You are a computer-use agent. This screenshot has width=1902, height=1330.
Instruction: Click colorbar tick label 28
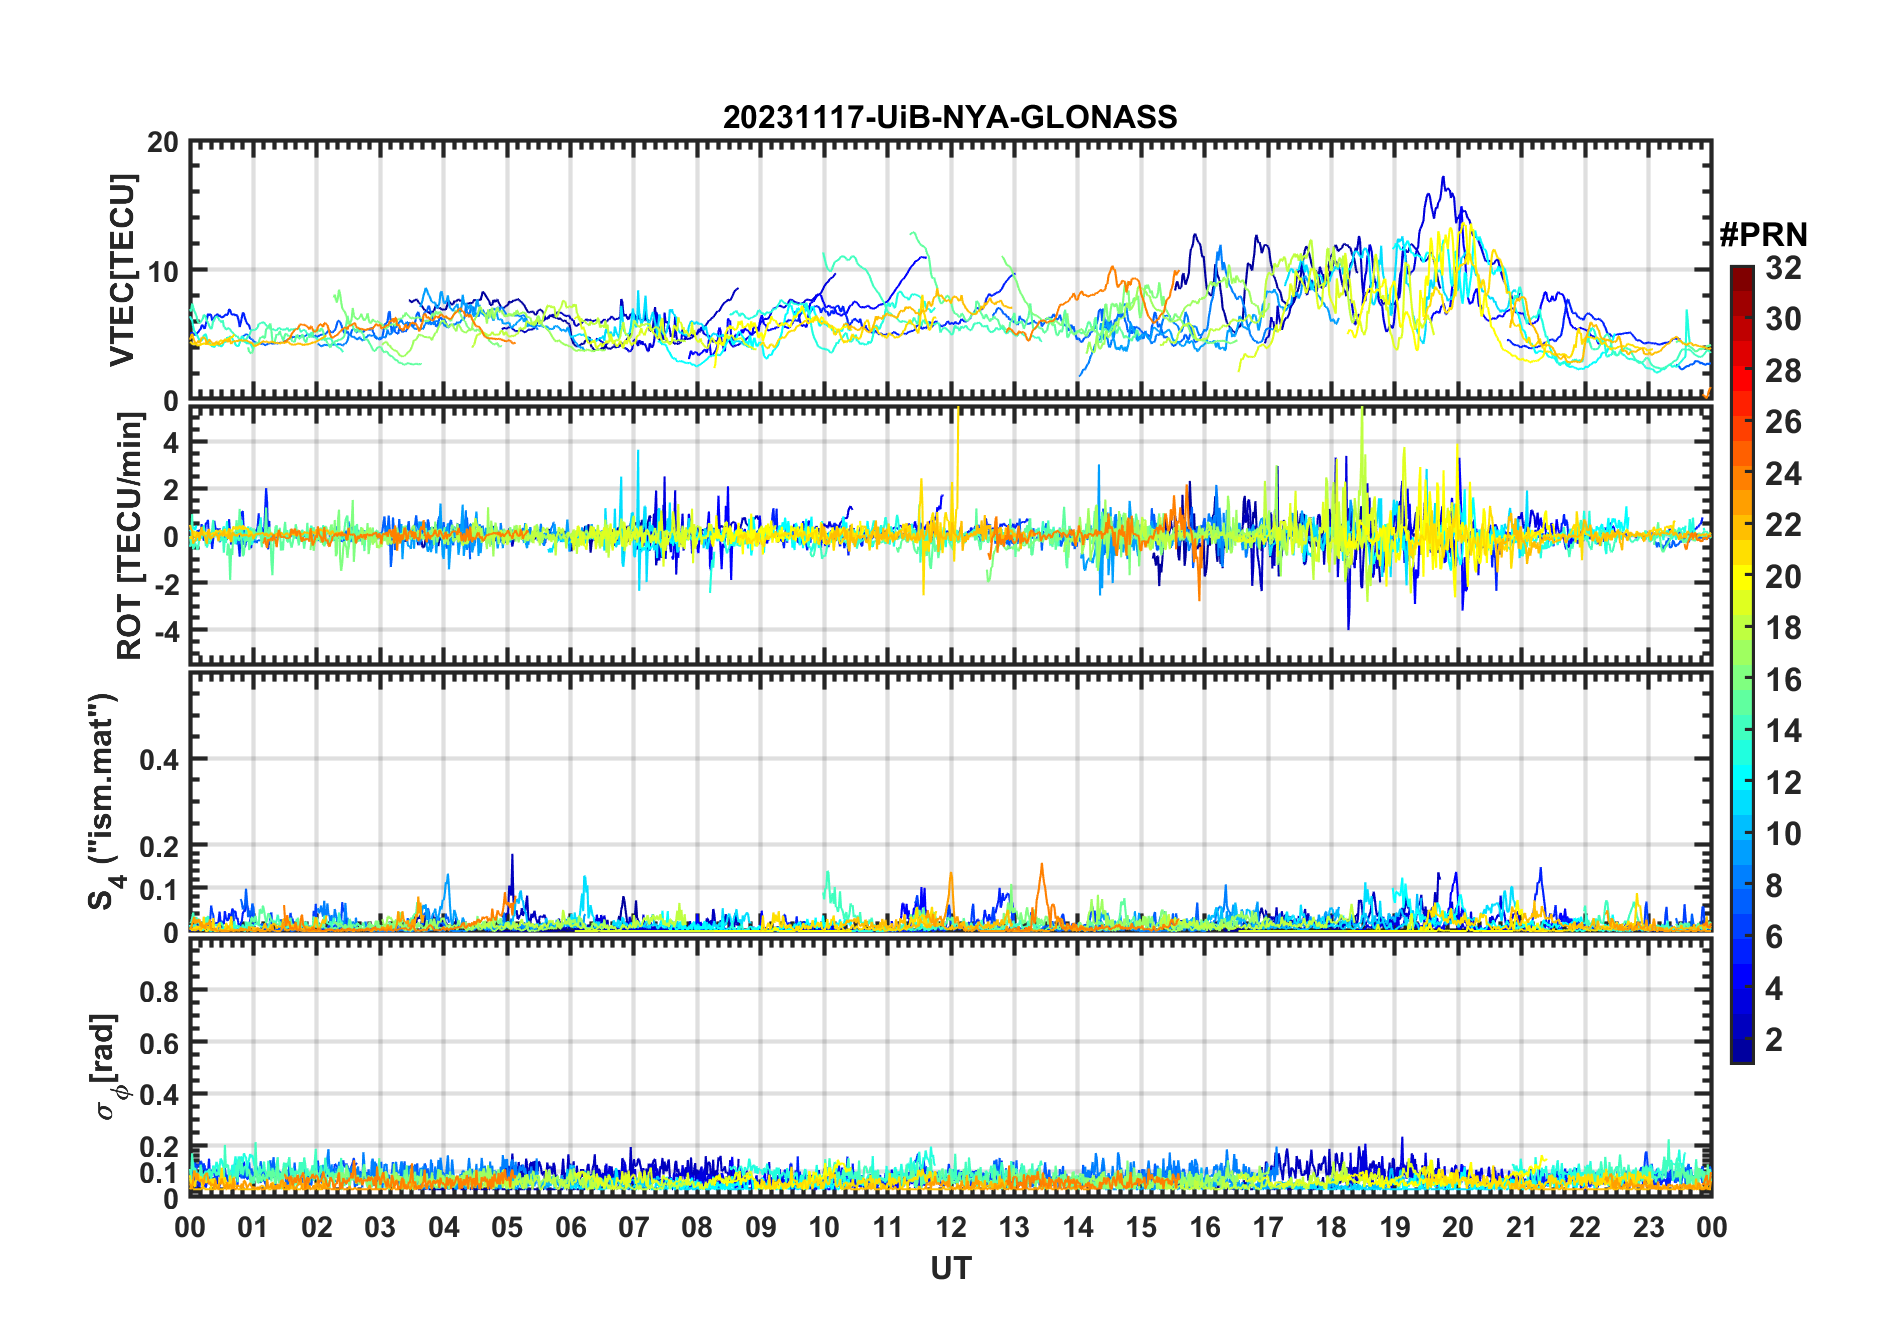pyautogui.click(x=1783, y=371)
